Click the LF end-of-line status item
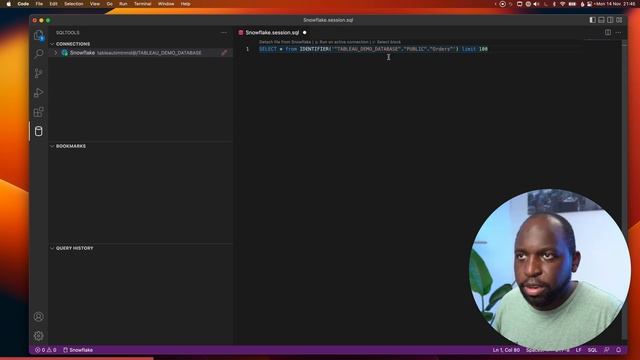 (x=578, y=350)
